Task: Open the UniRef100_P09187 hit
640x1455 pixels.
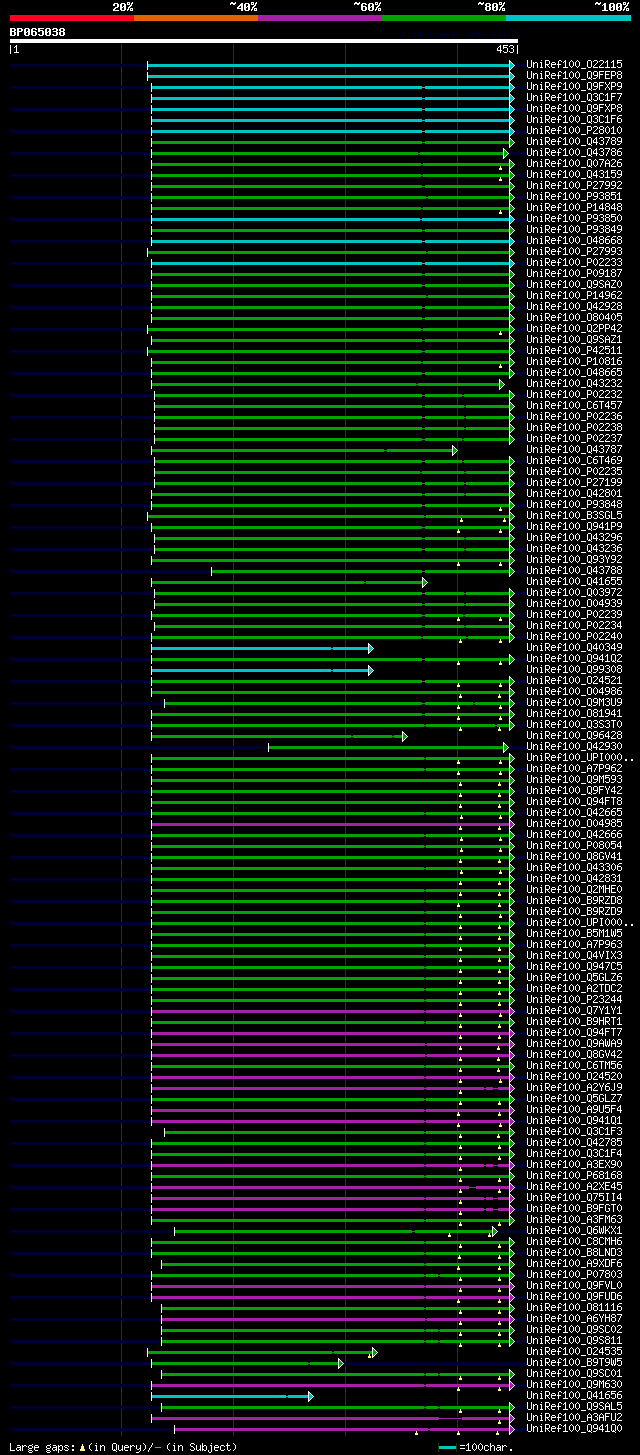Action: (574, 274)
